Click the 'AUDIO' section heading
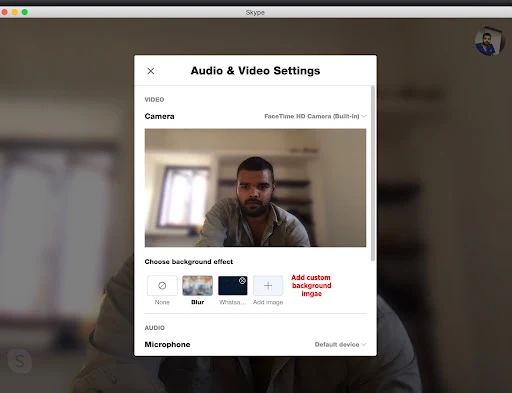This screenshot has width=512, height=393. (155, 328)
